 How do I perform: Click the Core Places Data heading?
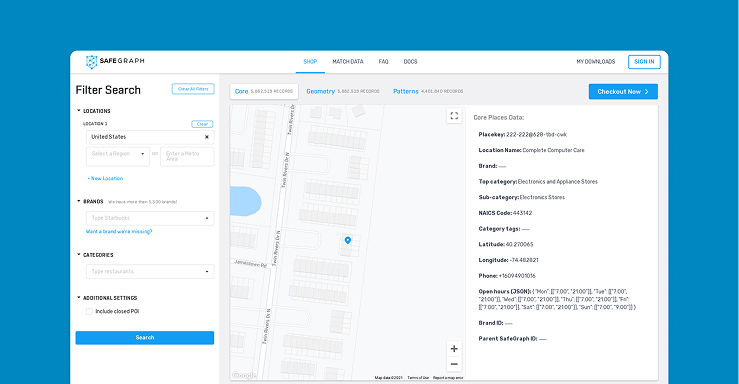coord(499,118)
